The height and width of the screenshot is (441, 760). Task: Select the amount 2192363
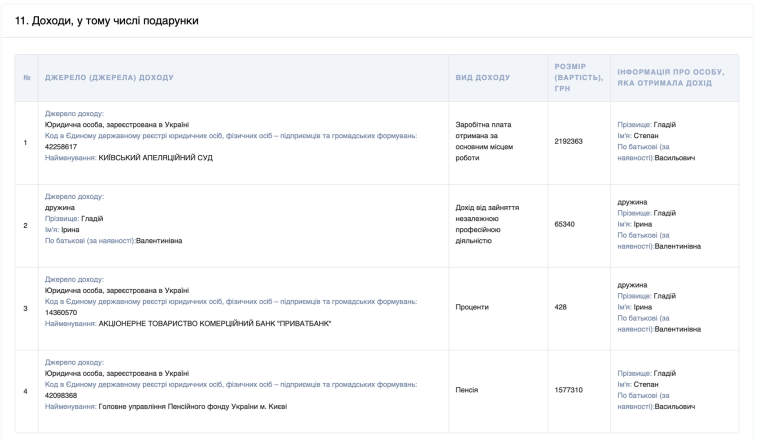[x=568, y=141]
